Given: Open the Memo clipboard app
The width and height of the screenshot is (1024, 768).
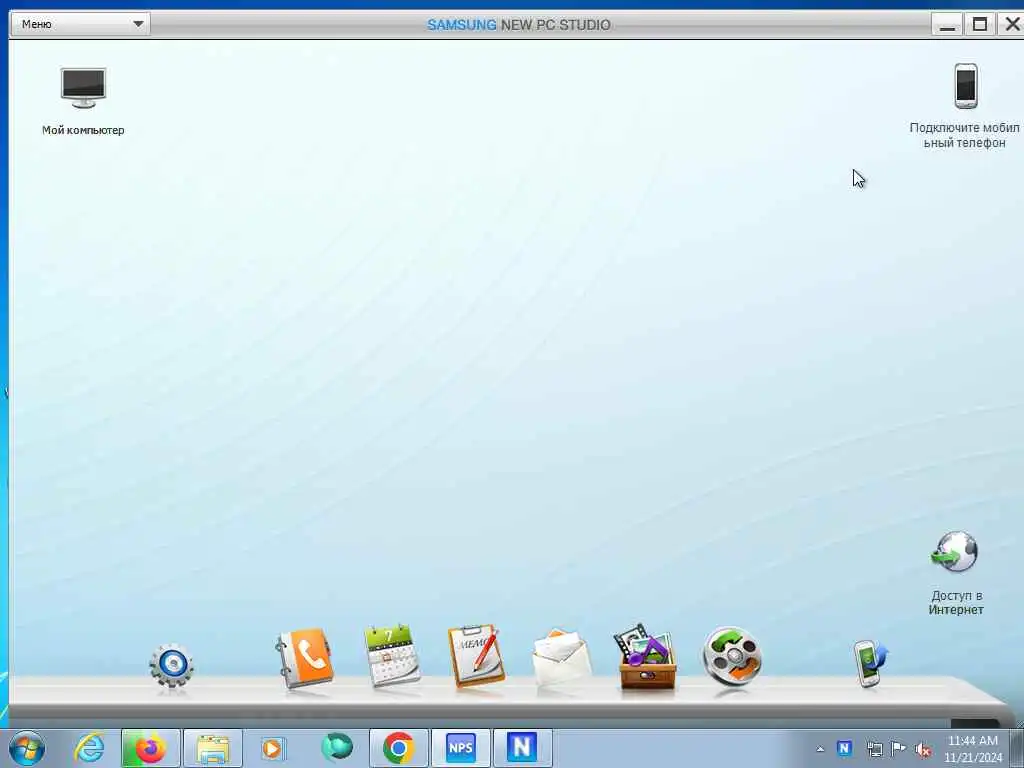Looking at the screenshot, I should (x=476, y=656).
